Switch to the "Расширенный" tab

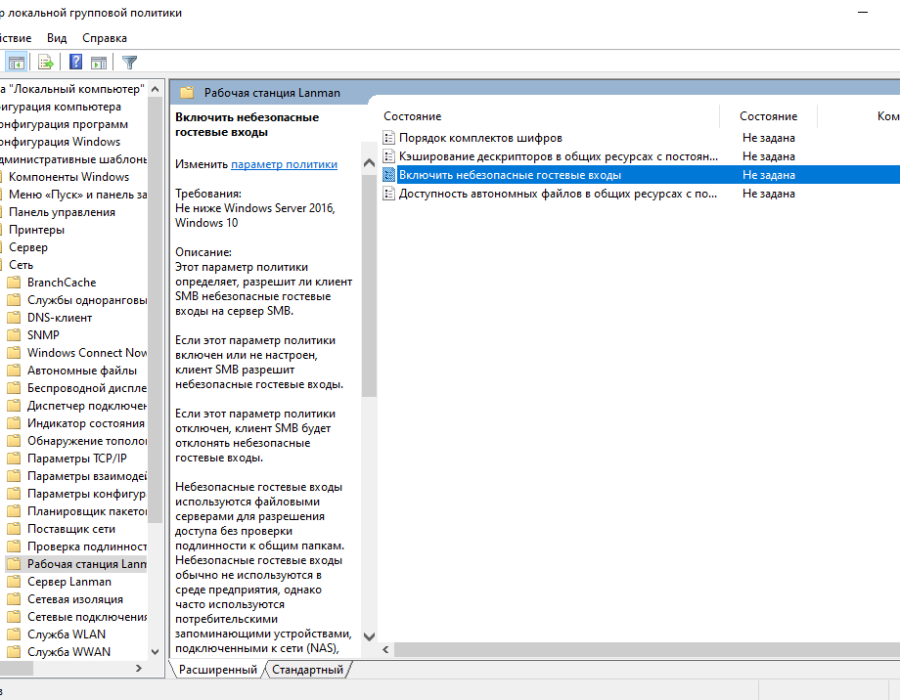(218, 670)
